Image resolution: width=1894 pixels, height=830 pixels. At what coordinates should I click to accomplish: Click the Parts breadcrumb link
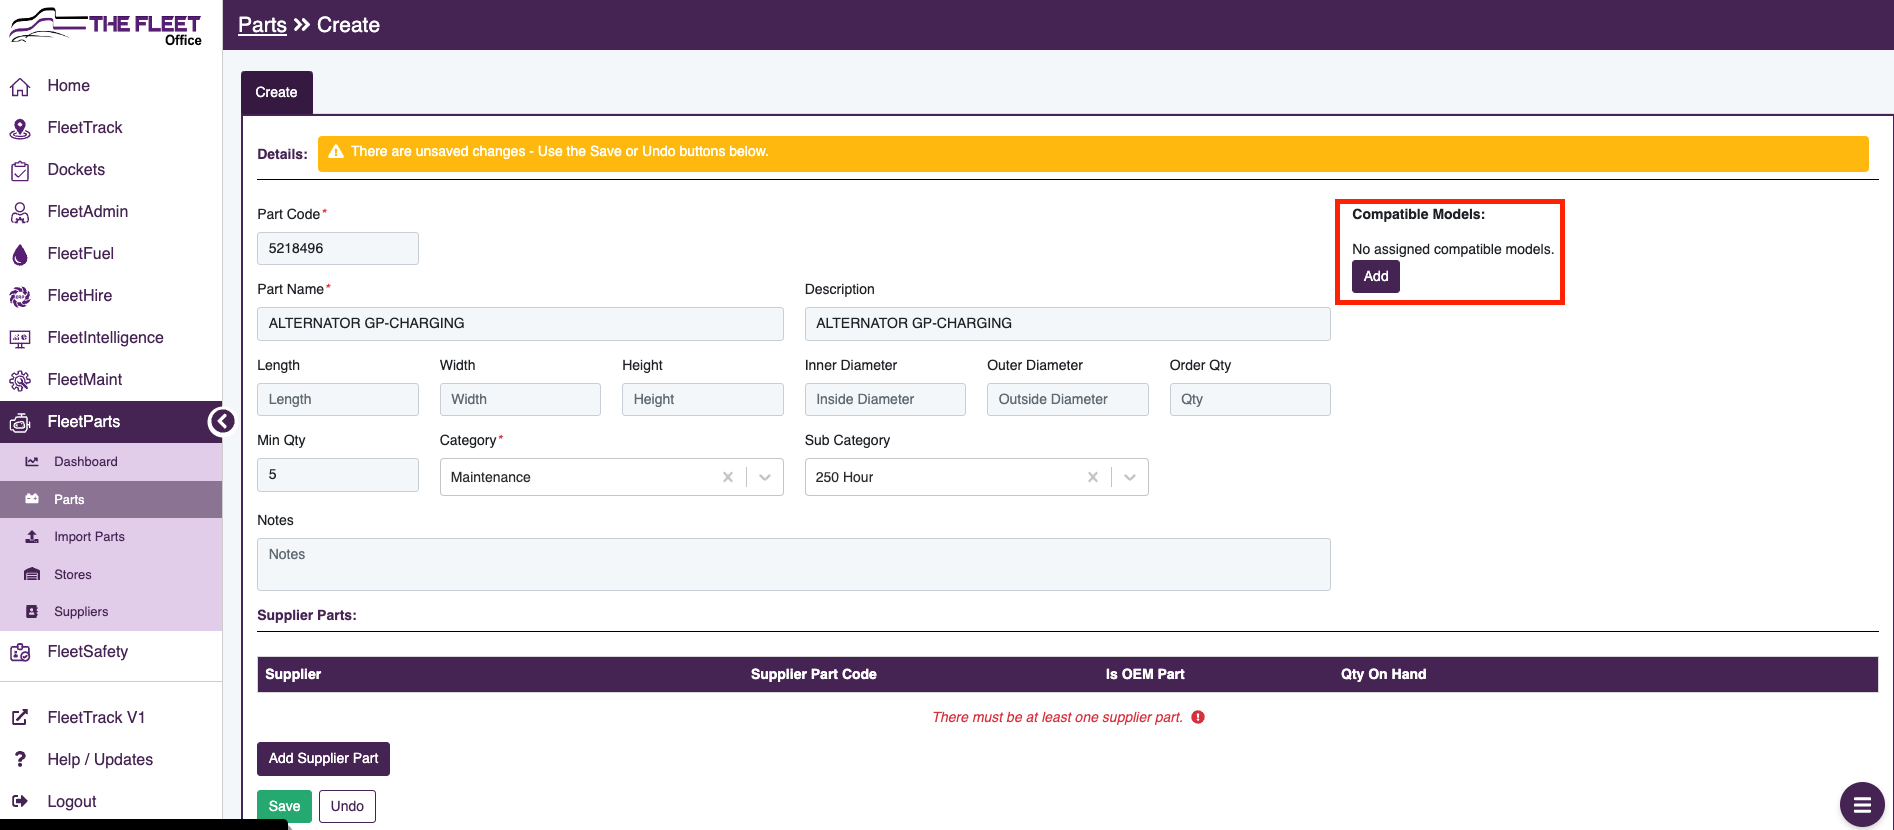point(262,25)
